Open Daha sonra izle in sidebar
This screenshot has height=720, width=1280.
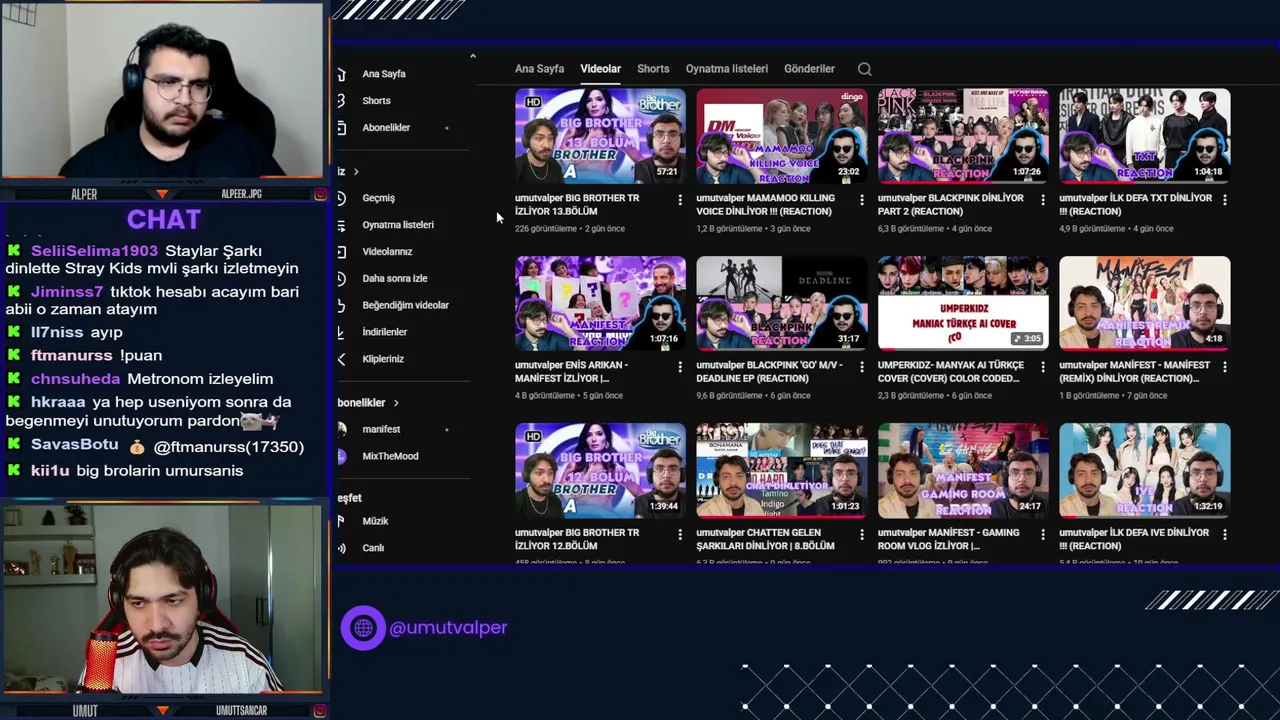click(x=394, y=279)
